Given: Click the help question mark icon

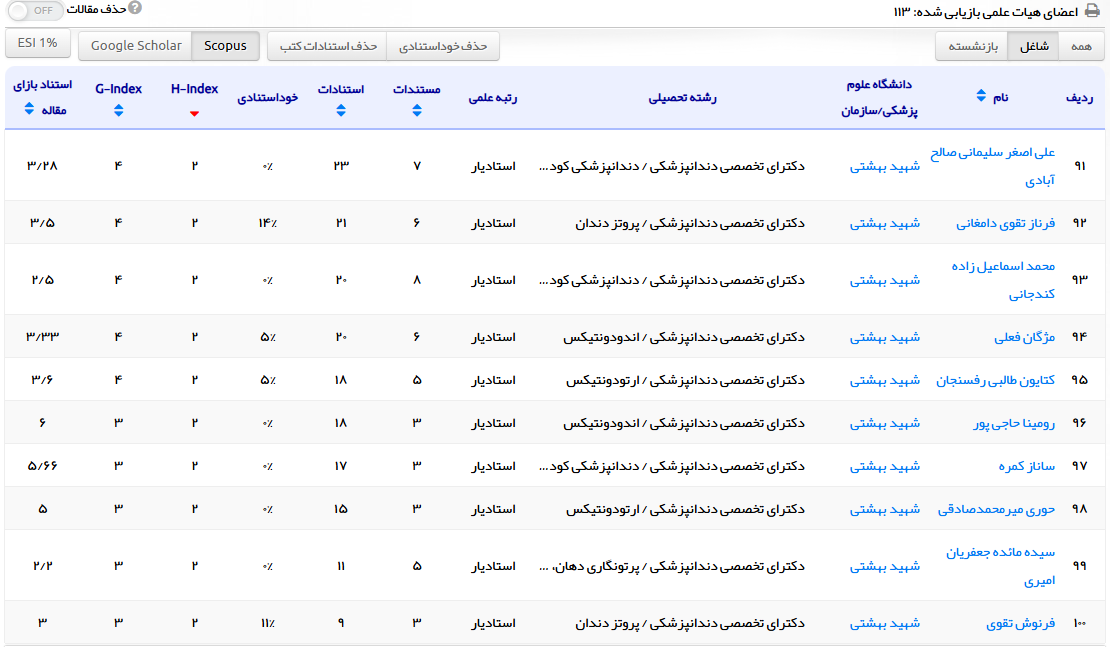Looking at the screenshot, I should click(135, 8).
